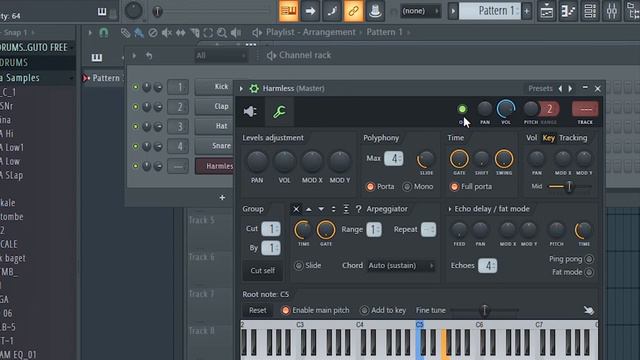
Task: Open the All channel filter dropdown
Action: (220, 56)
